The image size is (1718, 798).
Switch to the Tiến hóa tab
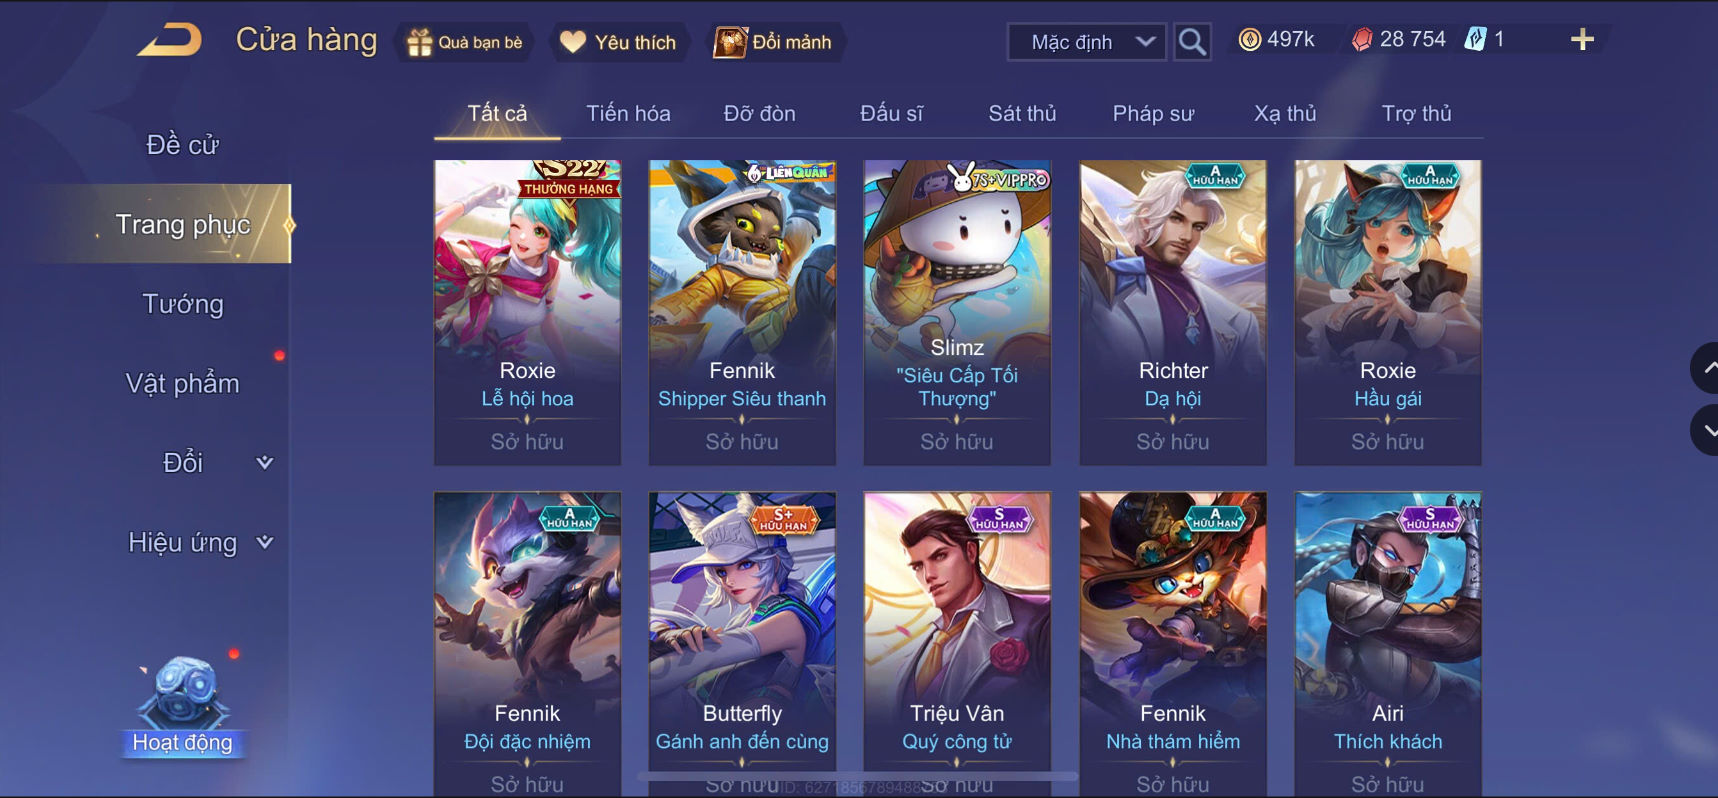tap(628, 113)
